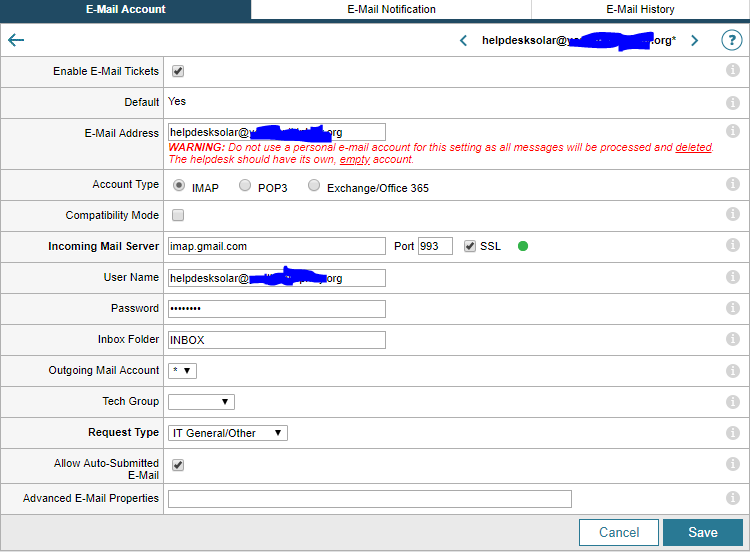
Task: Open Outgoing Mail Account dropdown
Action: pyautogui.click(x=182, y=371)
